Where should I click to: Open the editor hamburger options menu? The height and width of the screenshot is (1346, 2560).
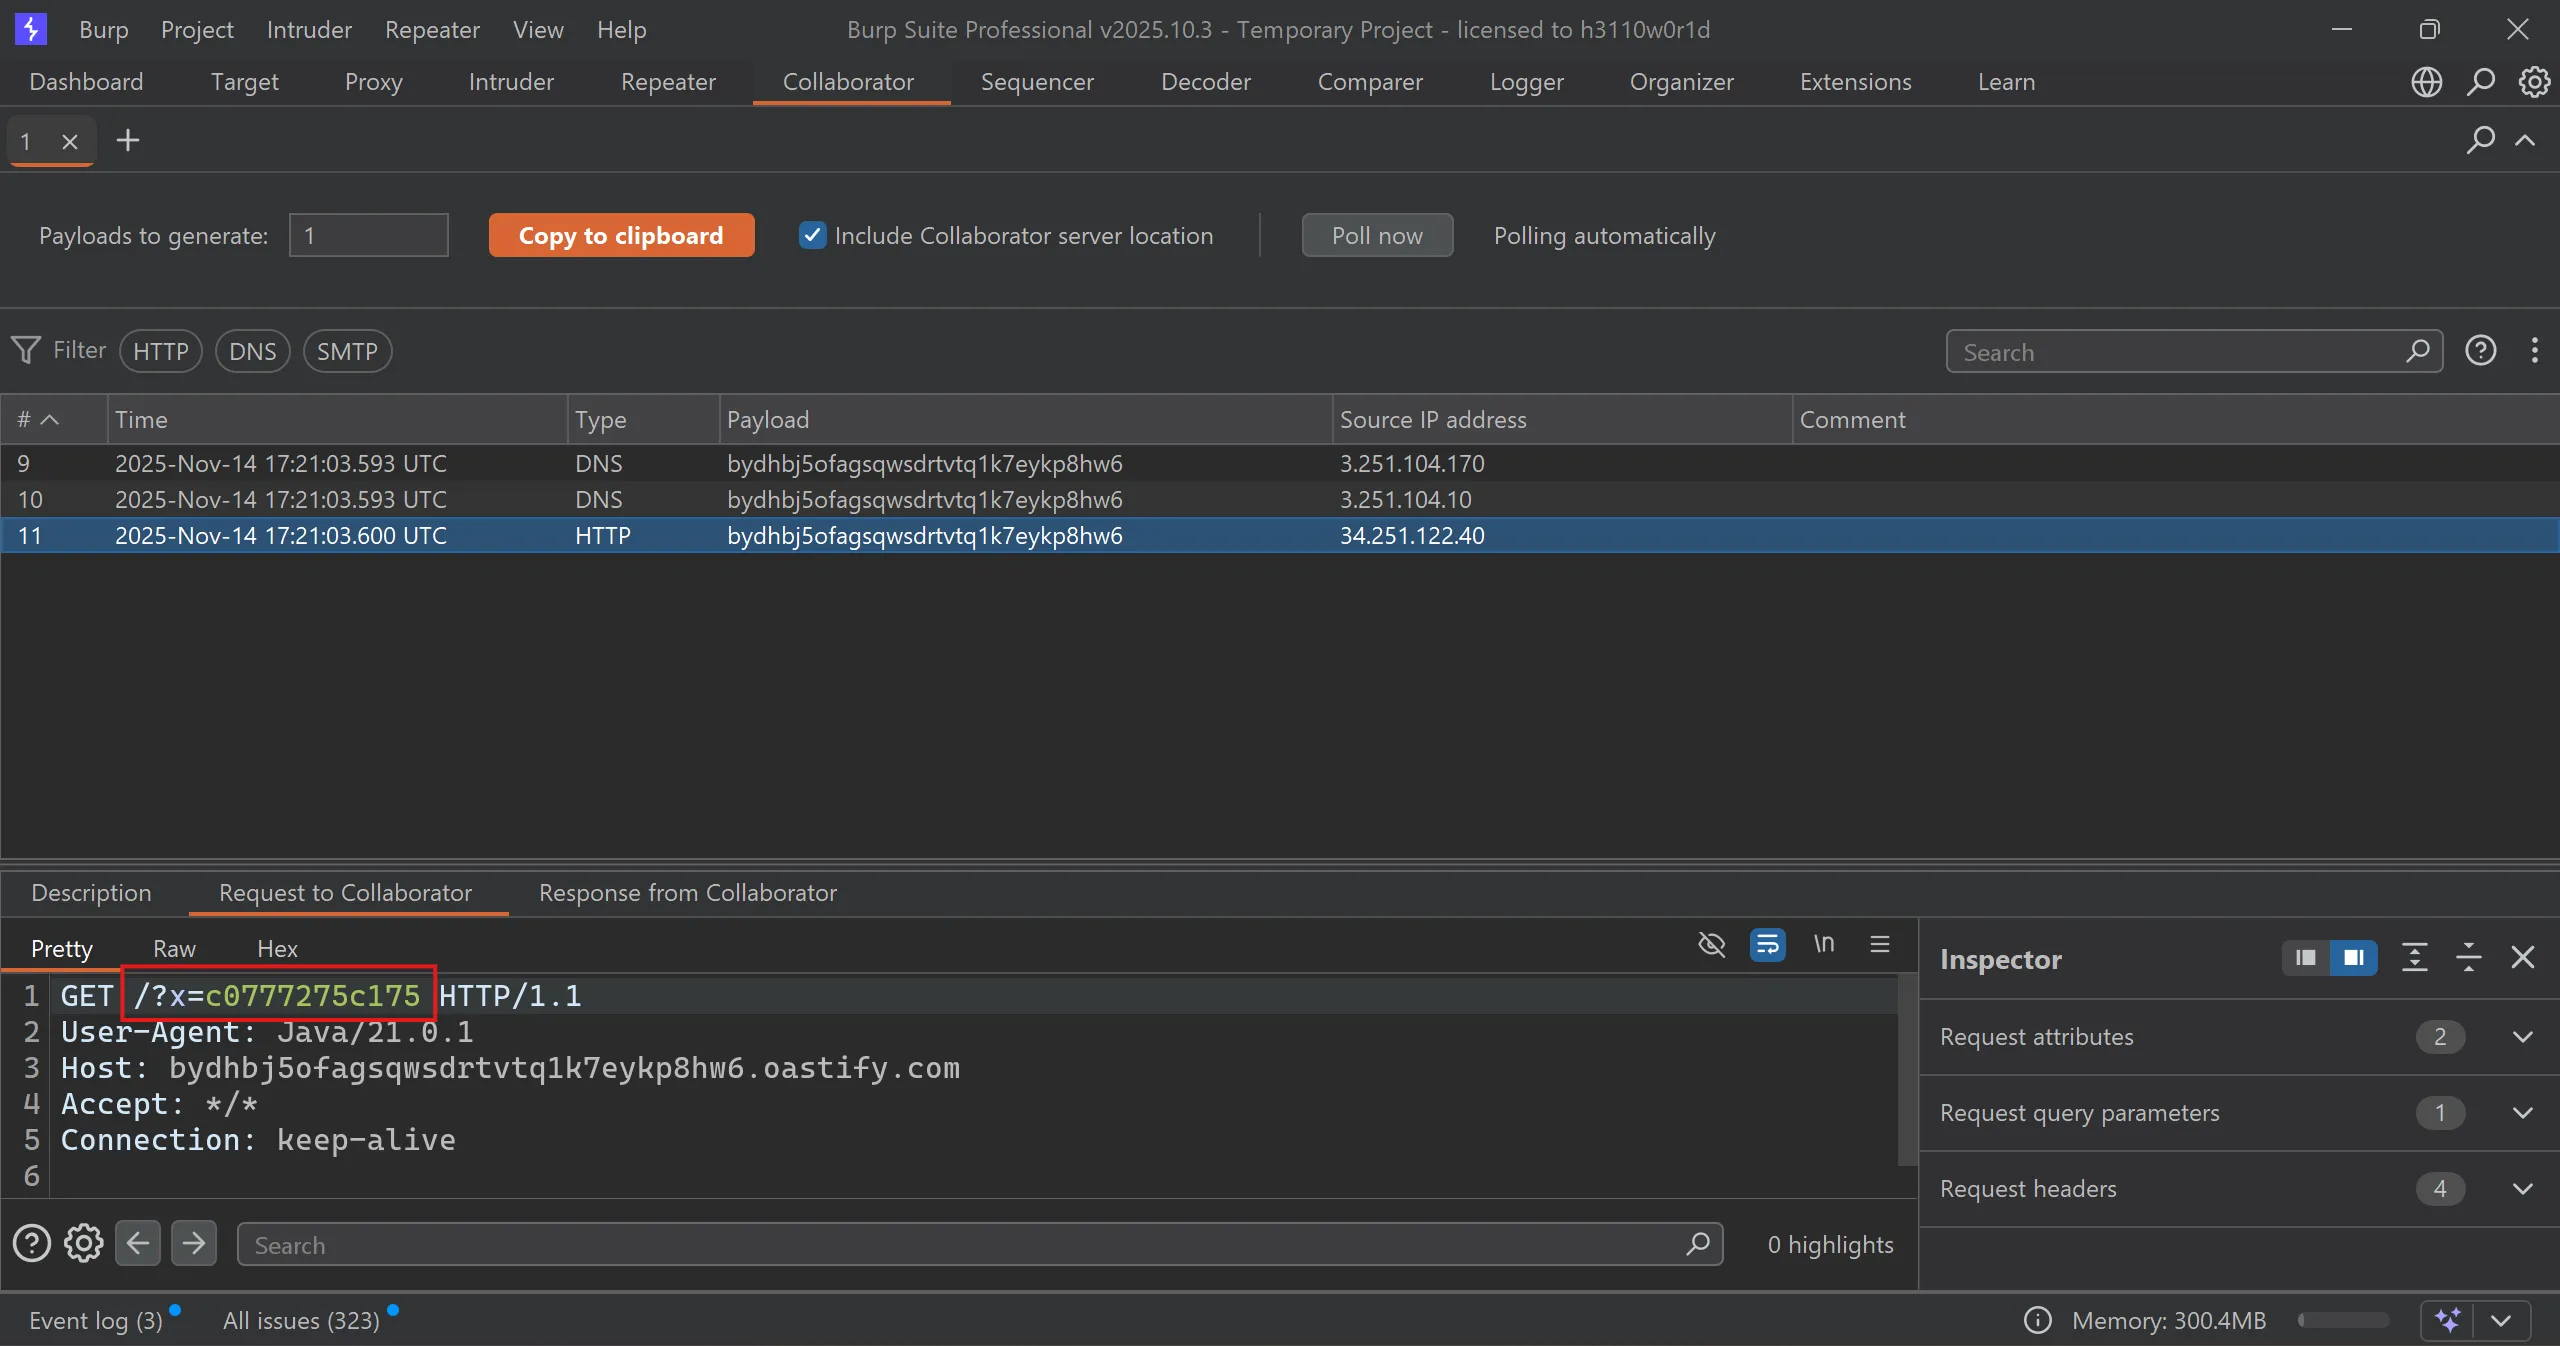pyautogui.click(x=1880, y=944)
